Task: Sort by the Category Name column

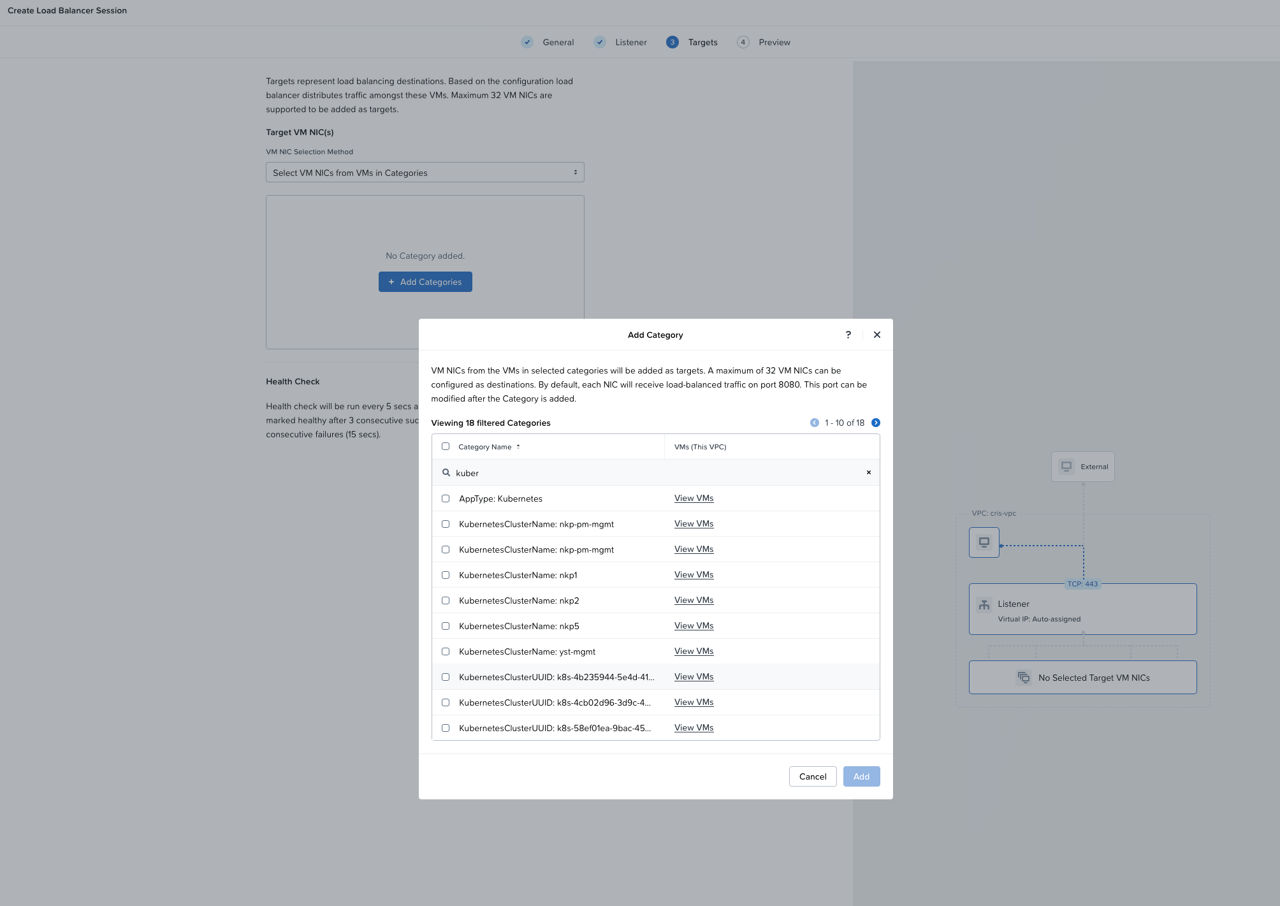Action: 489,447
